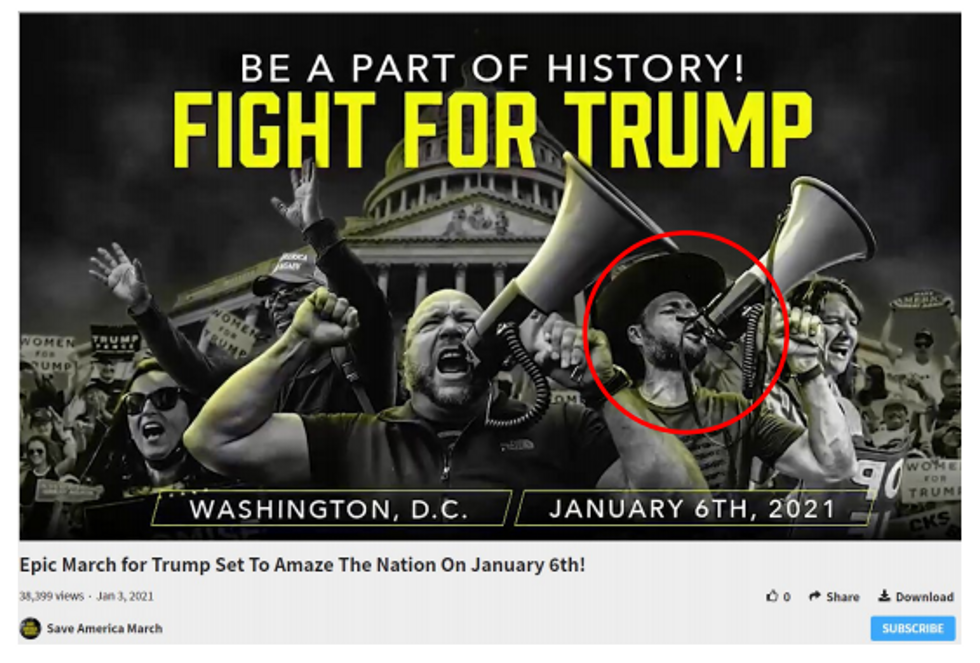Open the Save America March channel avatar
This screenshot has width=980, height=663.
pyautogui.click(x=30, y=628)
